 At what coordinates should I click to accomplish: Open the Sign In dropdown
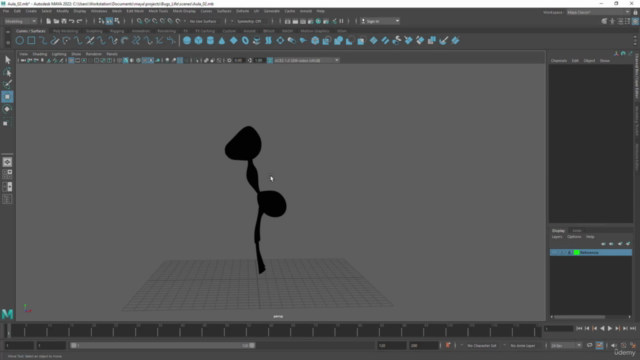(380, 21)
